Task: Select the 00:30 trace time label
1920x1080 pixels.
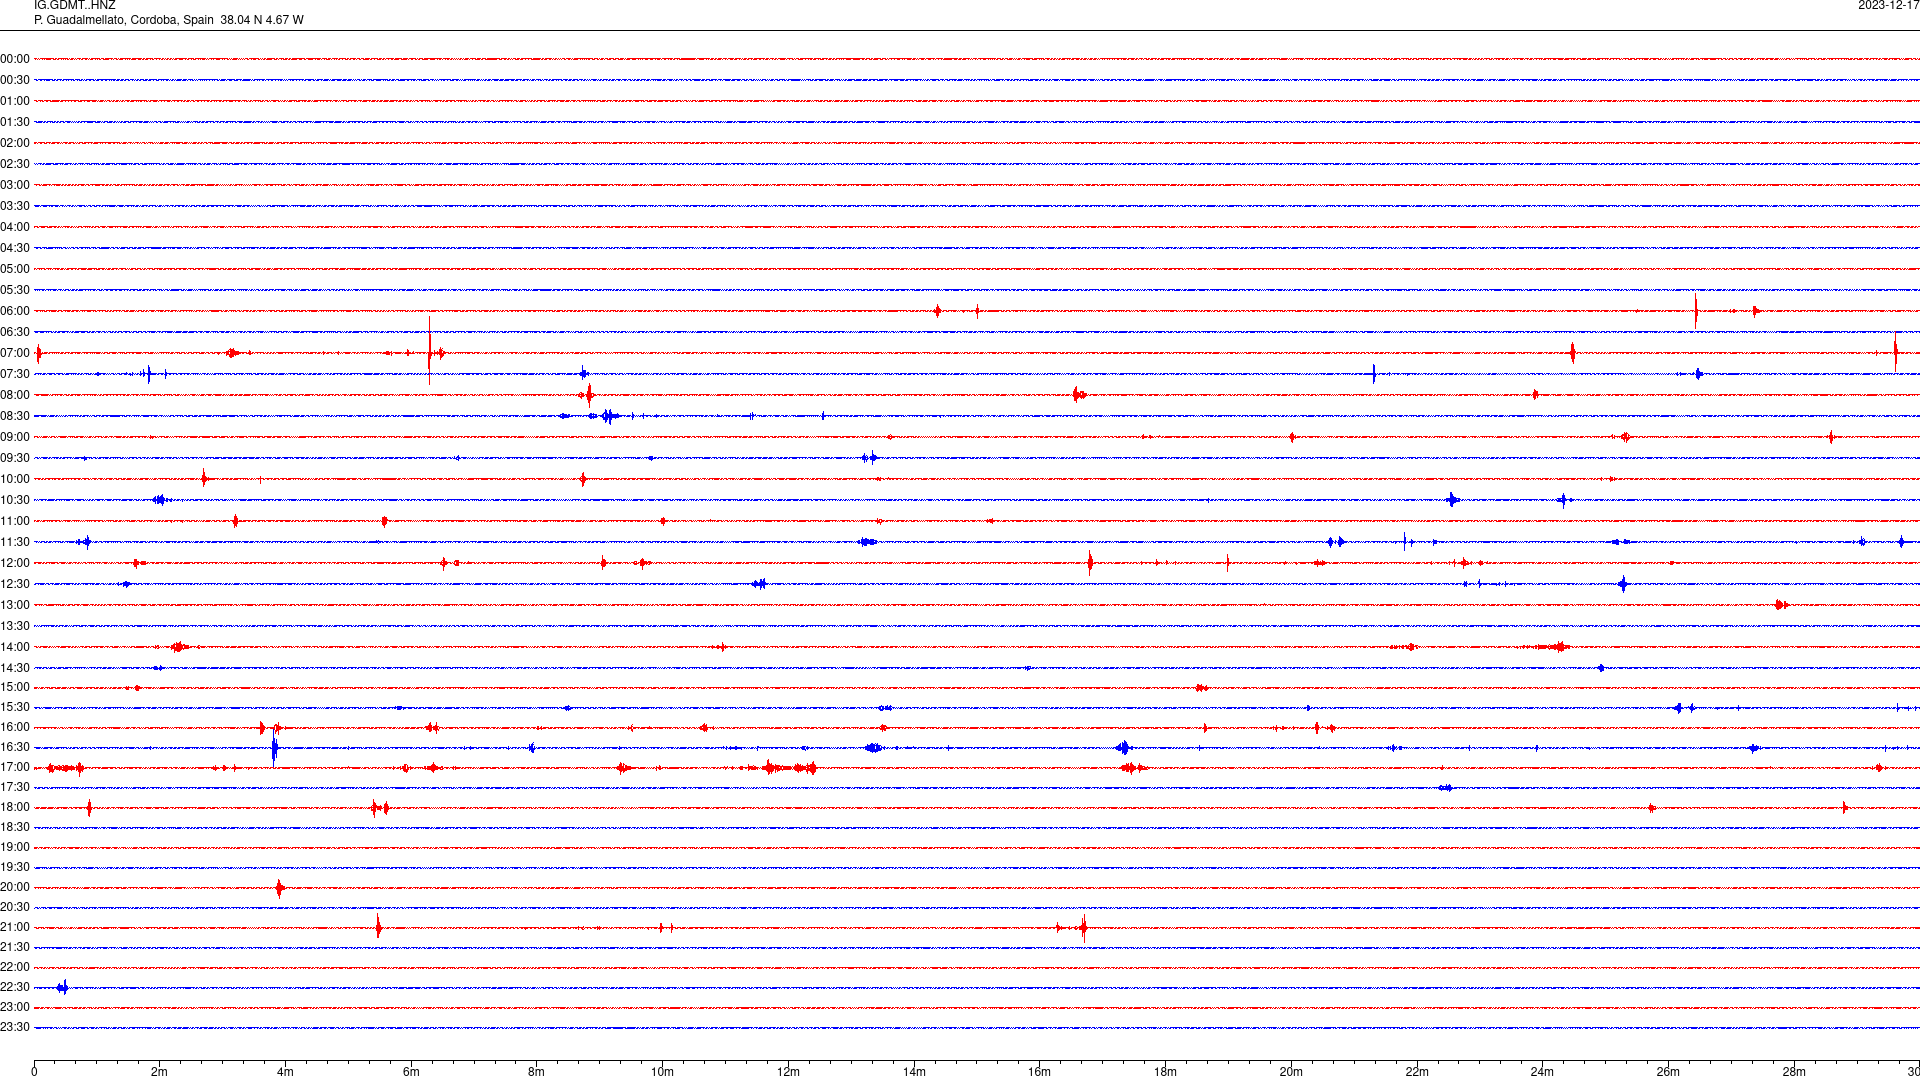Action: point(15,80)
